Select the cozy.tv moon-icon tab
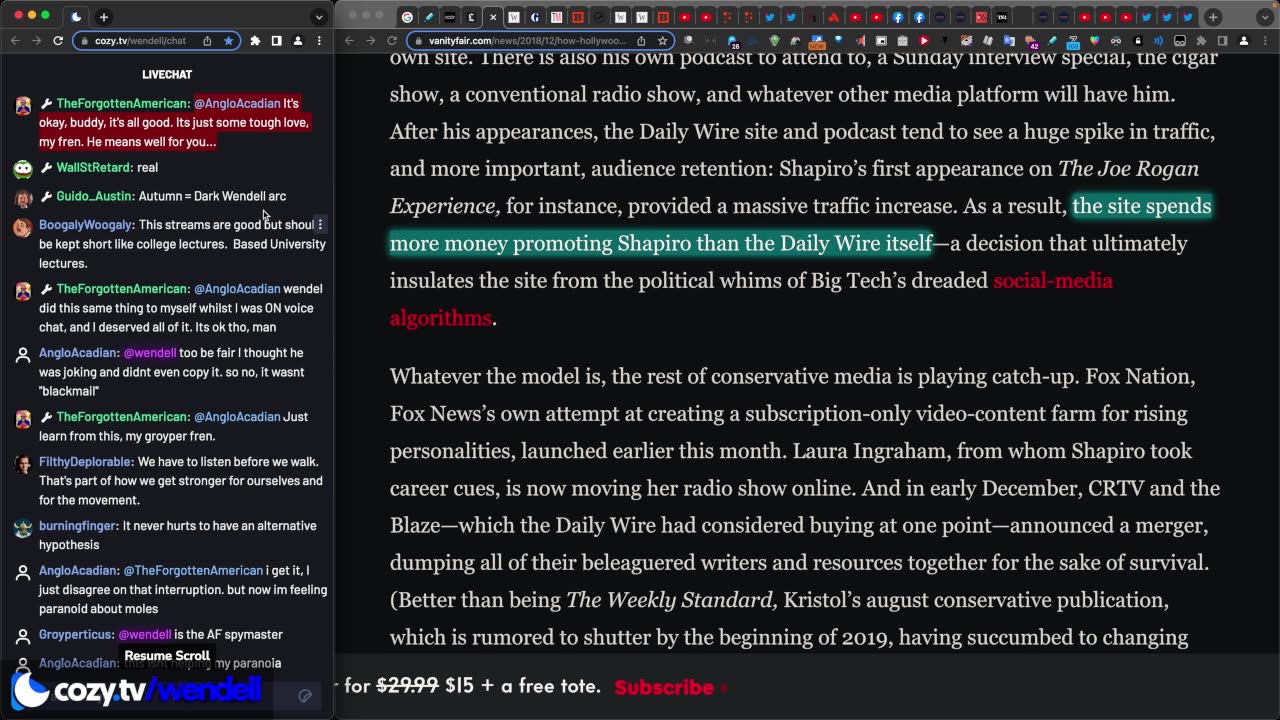The image size is (1280, 720). pos(77,17)
